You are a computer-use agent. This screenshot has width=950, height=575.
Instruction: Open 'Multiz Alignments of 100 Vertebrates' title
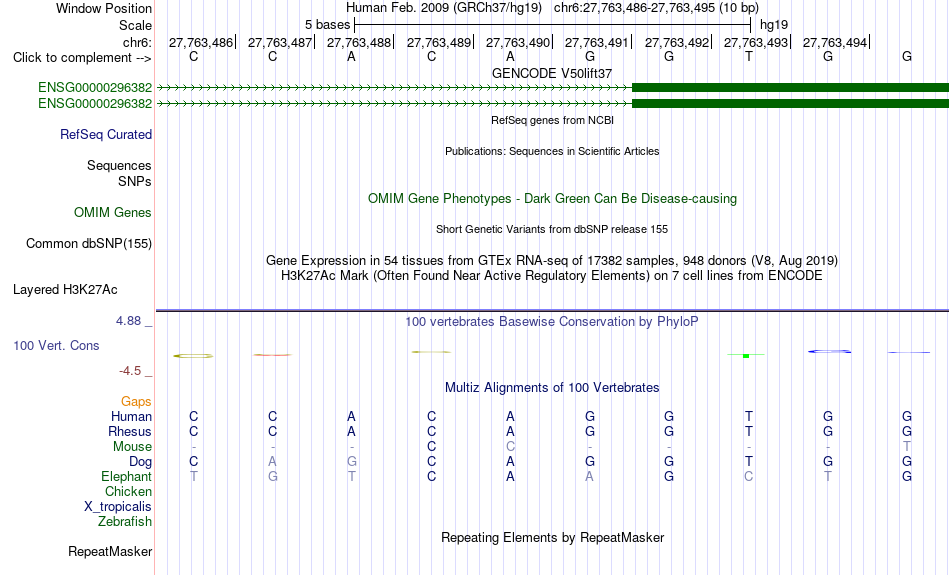coord(552,388)
